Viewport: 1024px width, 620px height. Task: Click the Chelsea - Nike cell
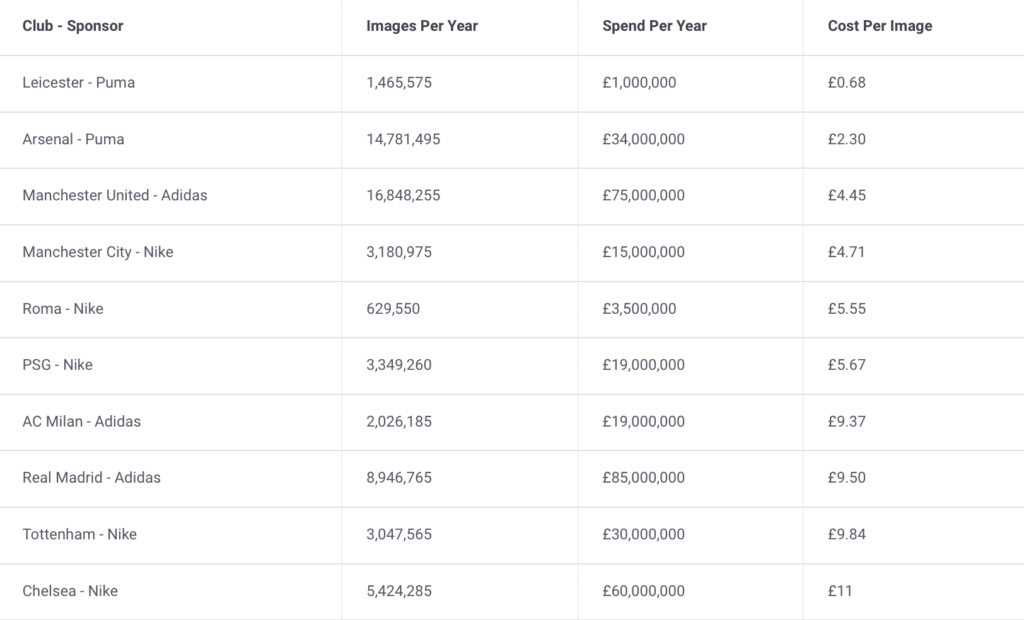[x=70, y=591]
